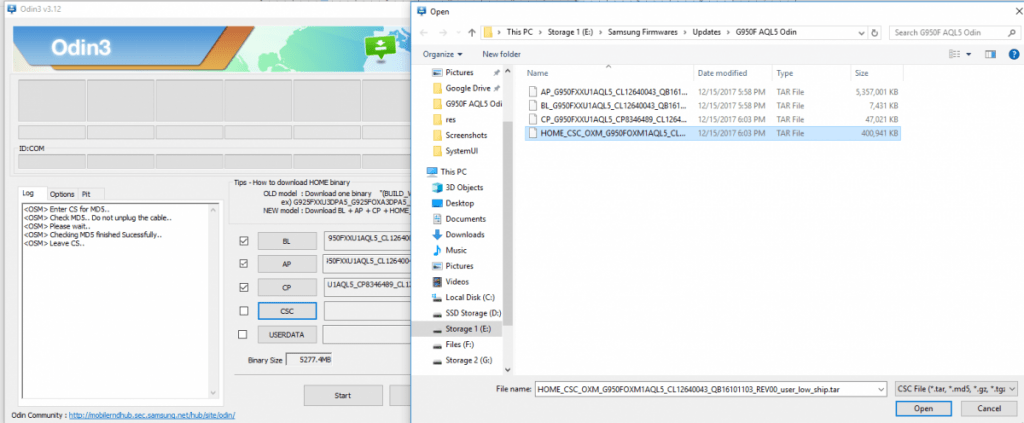Sort files by Date modified column
The width and height of the screenshot is (1024, 423).
pyautogui.click(x=722, y=73)
